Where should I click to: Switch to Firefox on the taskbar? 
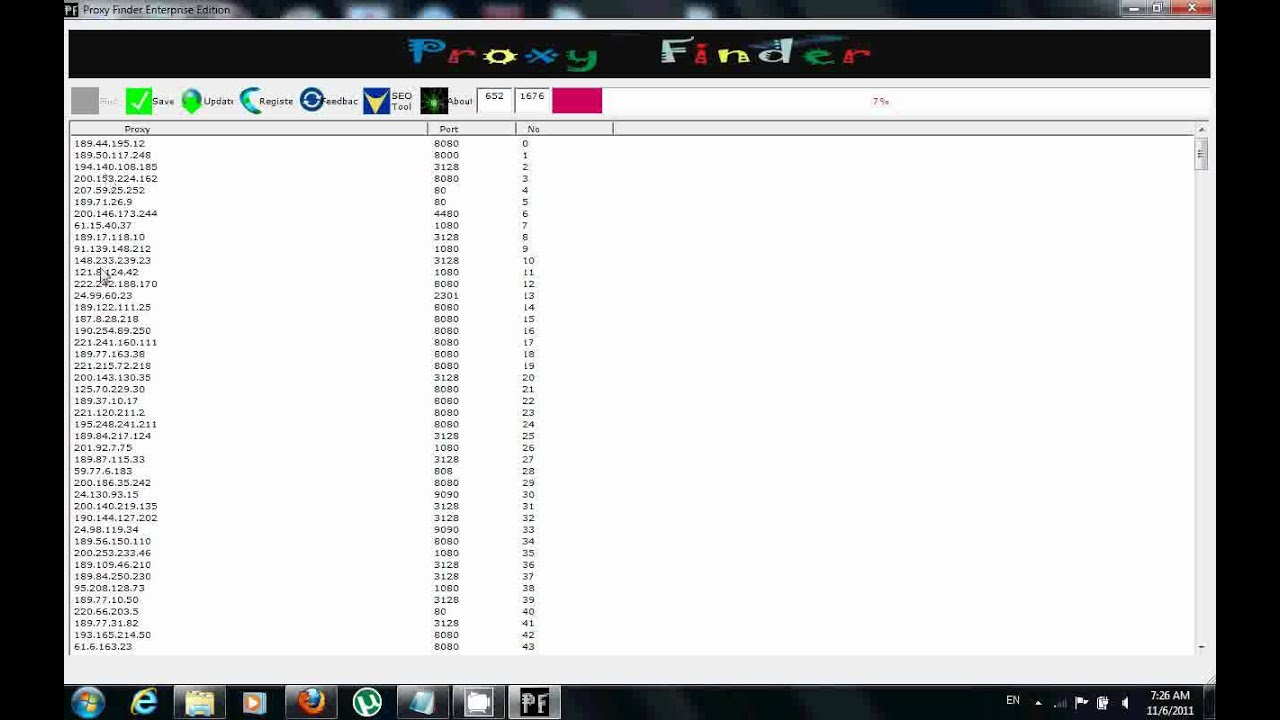point(311,703)
